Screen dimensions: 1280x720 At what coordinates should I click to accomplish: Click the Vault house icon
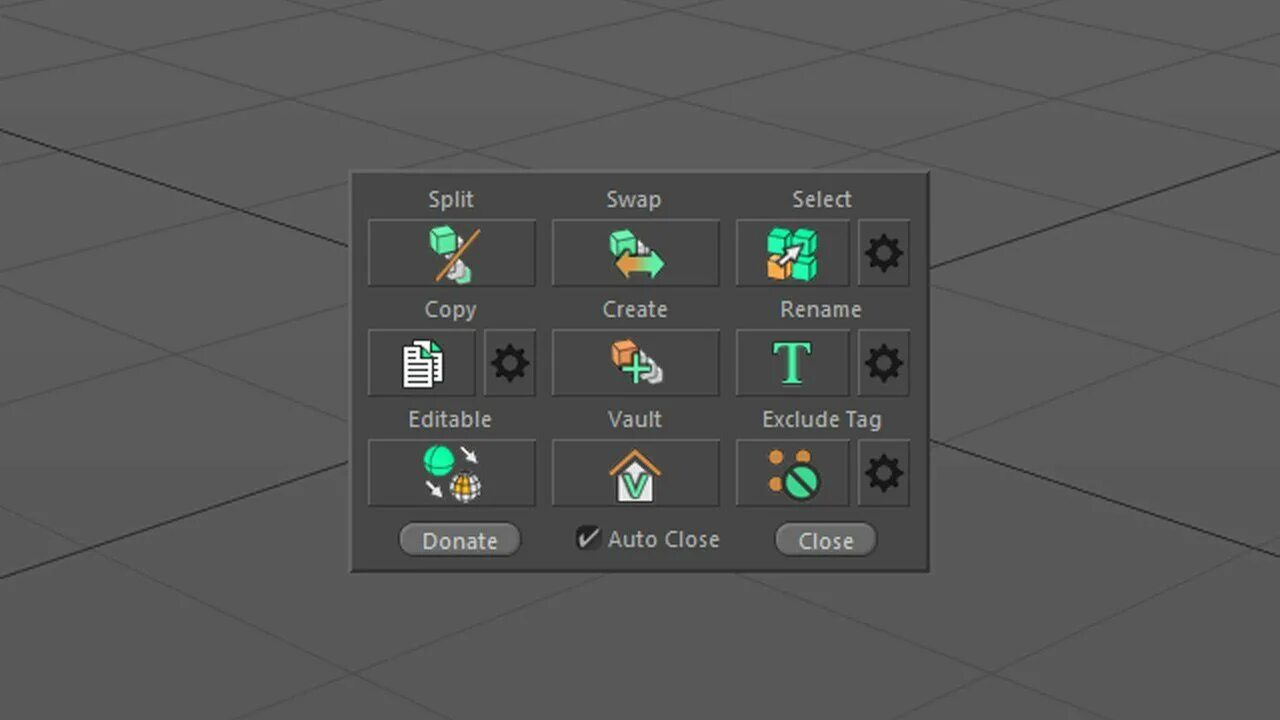(x=635, y=473)
